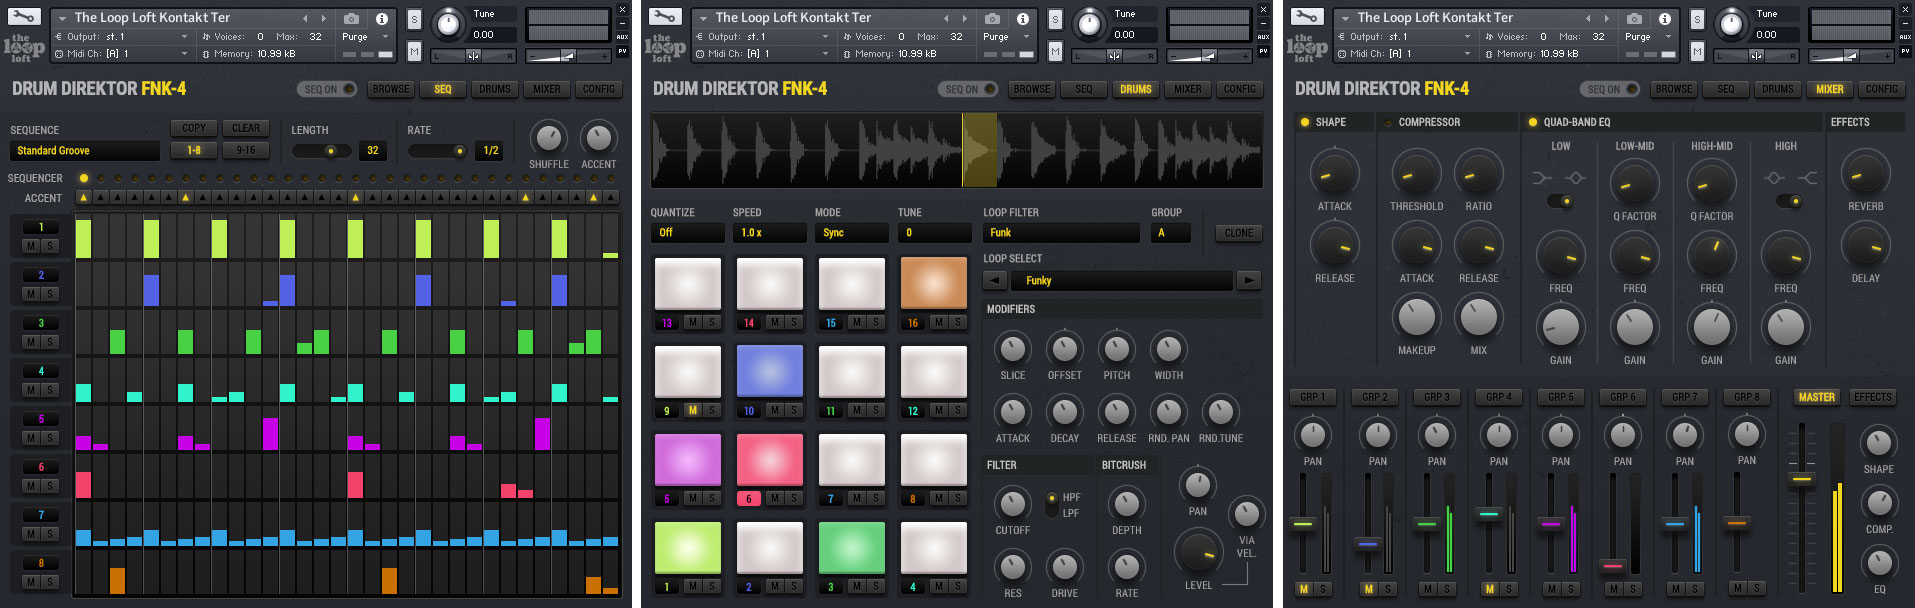Image resolution: width=1915 pixels, height=608 pixels.
Task: Click the RATE slider handle
Action: point(460,151)
